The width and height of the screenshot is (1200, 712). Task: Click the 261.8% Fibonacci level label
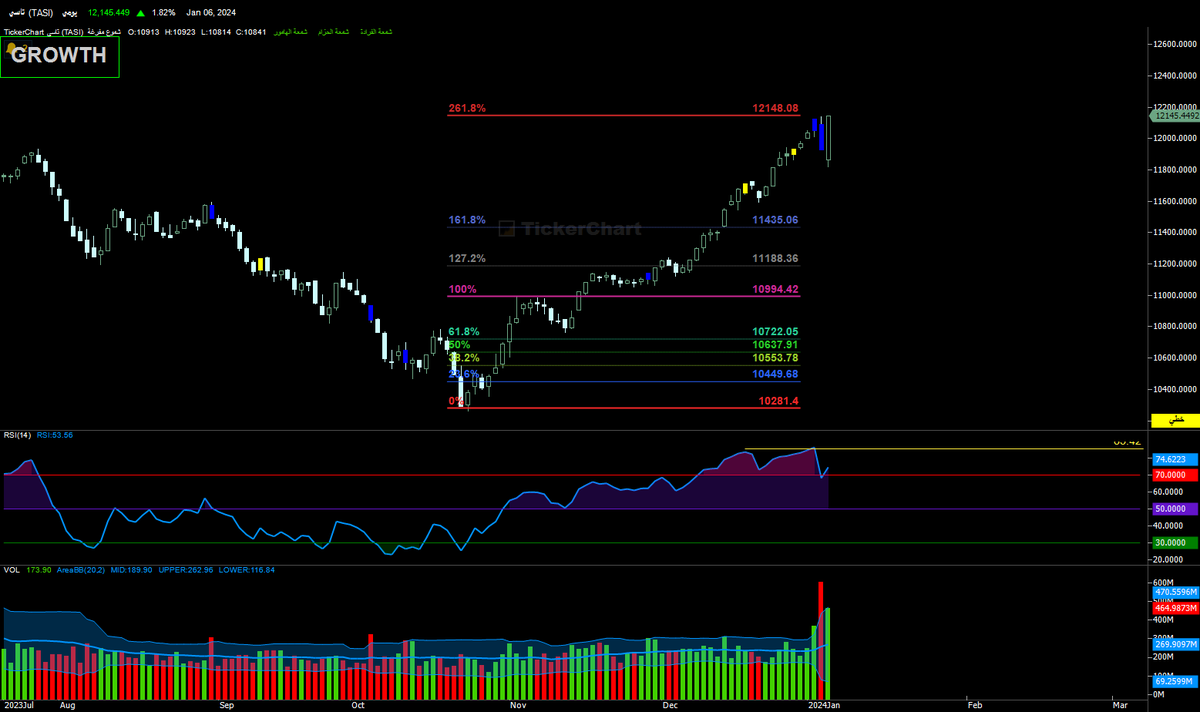point(467,108)
